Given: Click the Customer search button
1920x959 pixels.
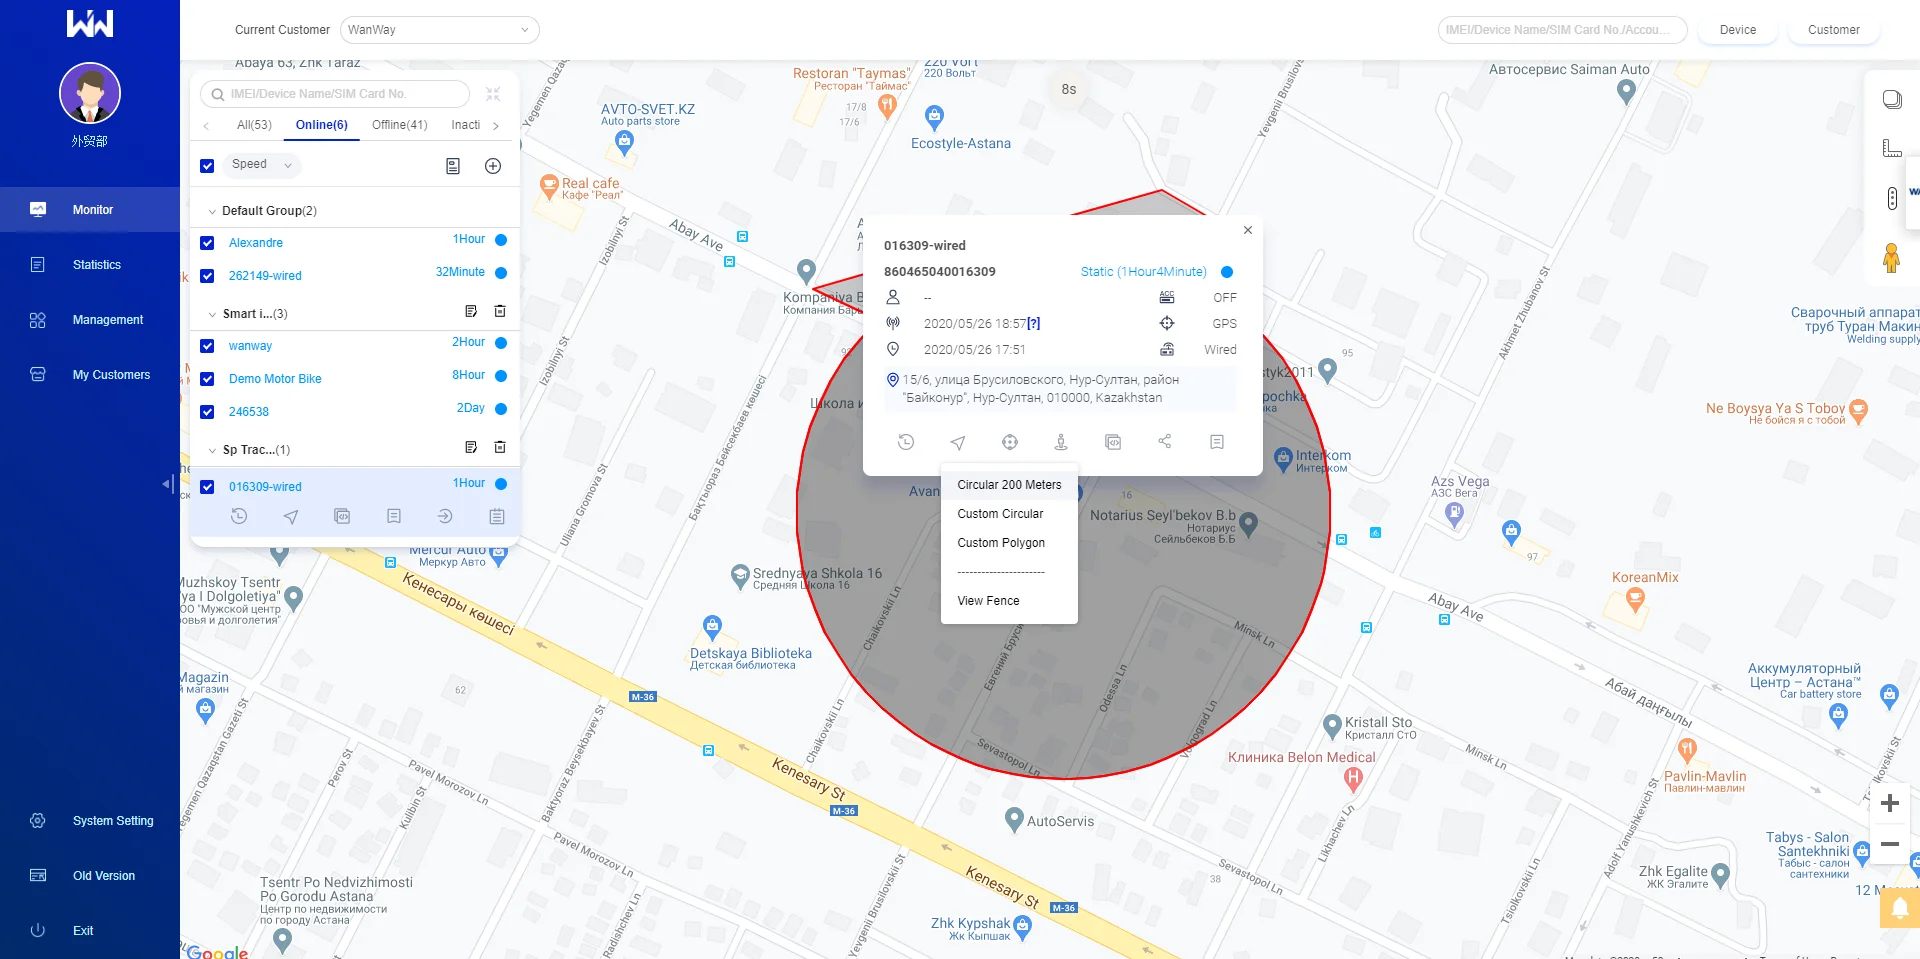Looking at the screenshot, I should tap(1834, 30).
